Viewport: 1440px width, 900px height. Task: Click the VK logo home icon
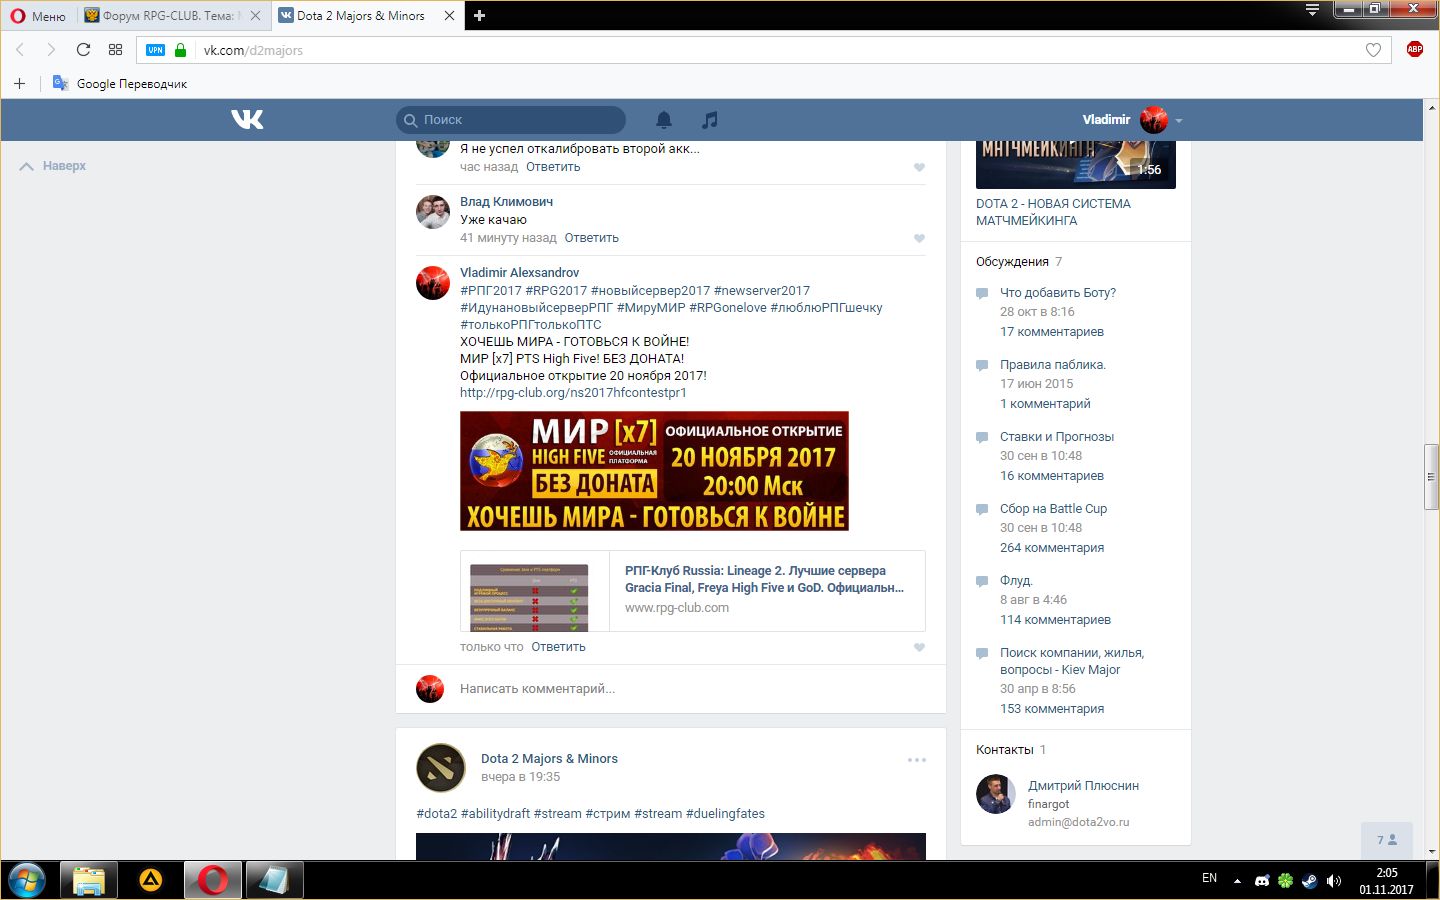tap(247, 120)
